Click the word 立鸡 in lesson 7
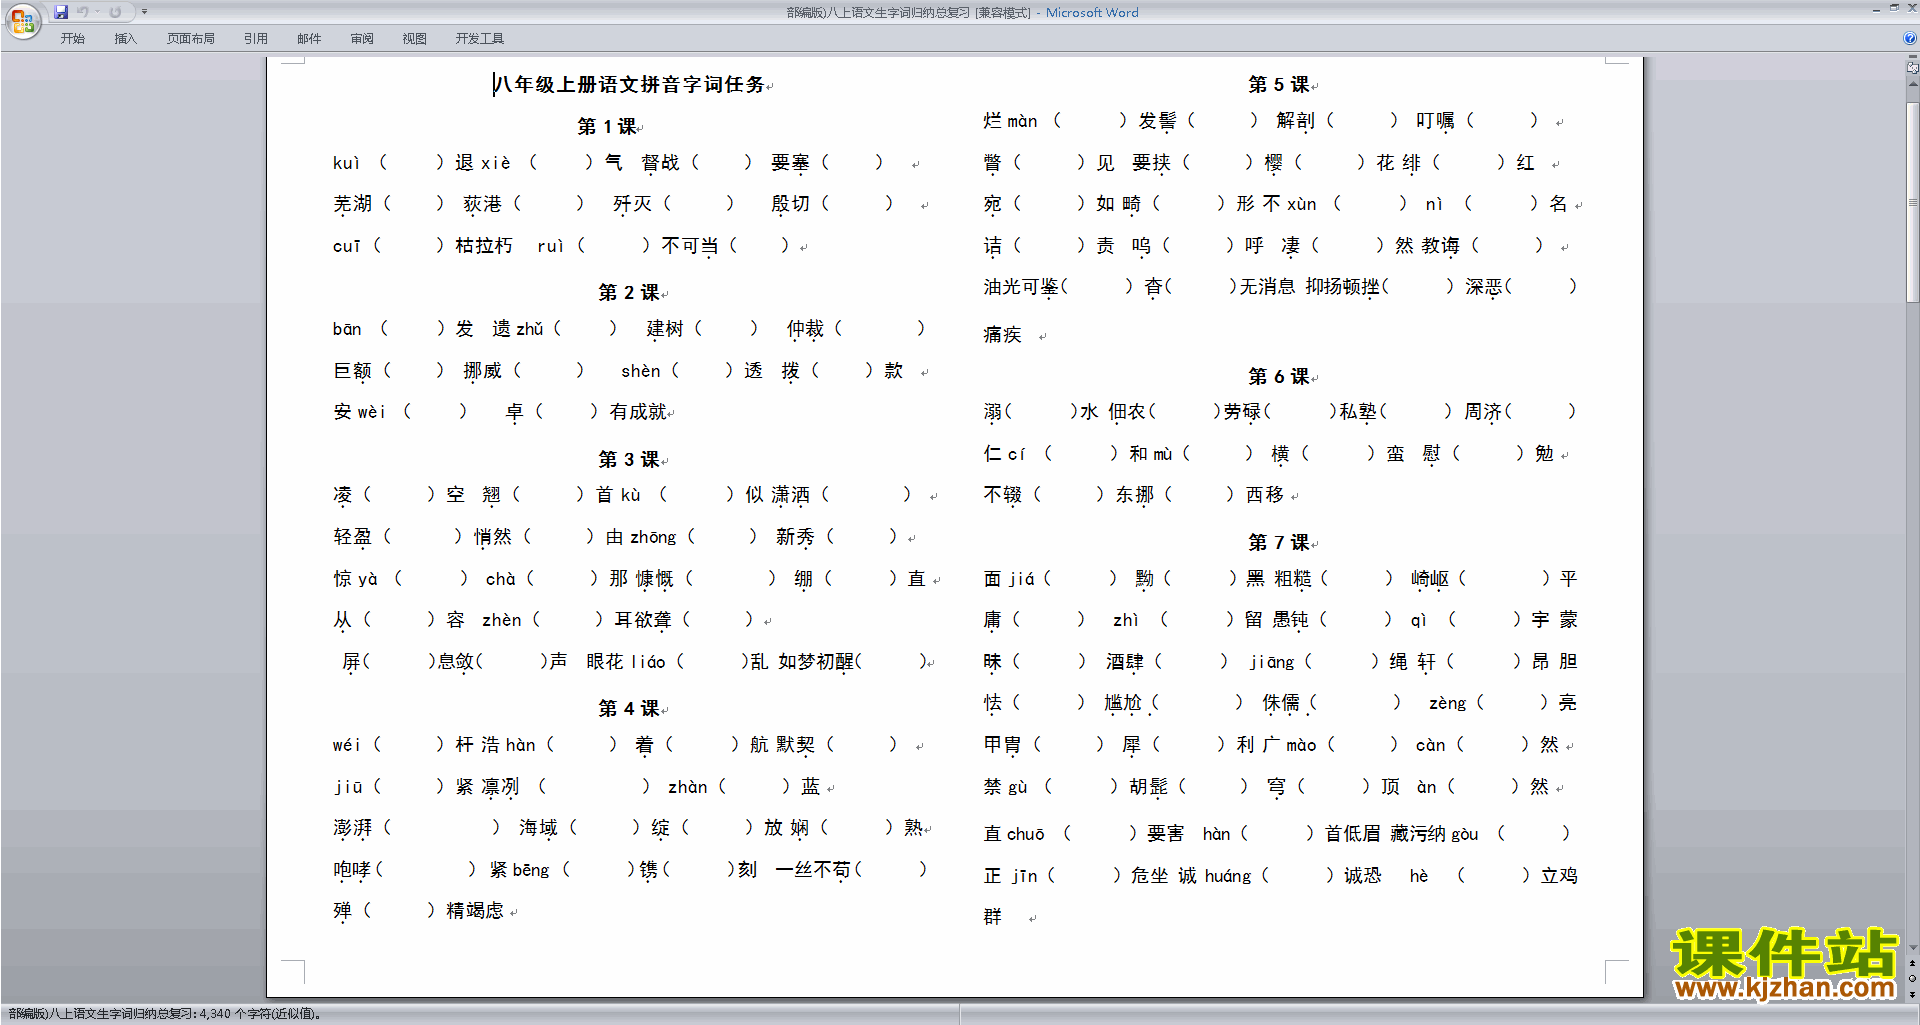The height and width of the screenshot is (1025, 1920). pyautogui.click(x=1559, y=876)
